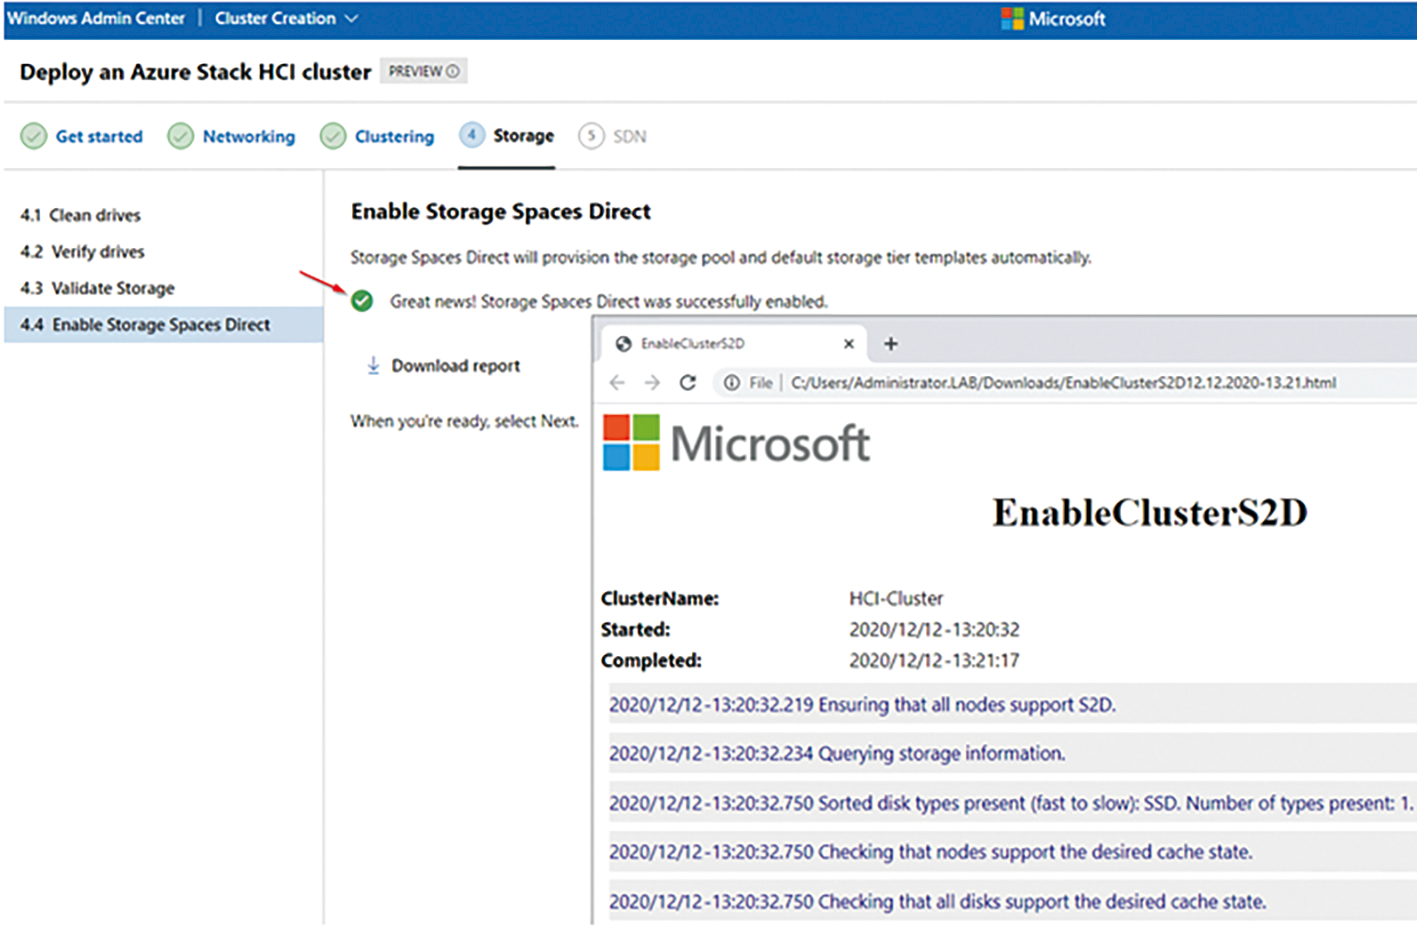Select the EnableClusterS2D browser tab

click(733, 343)
